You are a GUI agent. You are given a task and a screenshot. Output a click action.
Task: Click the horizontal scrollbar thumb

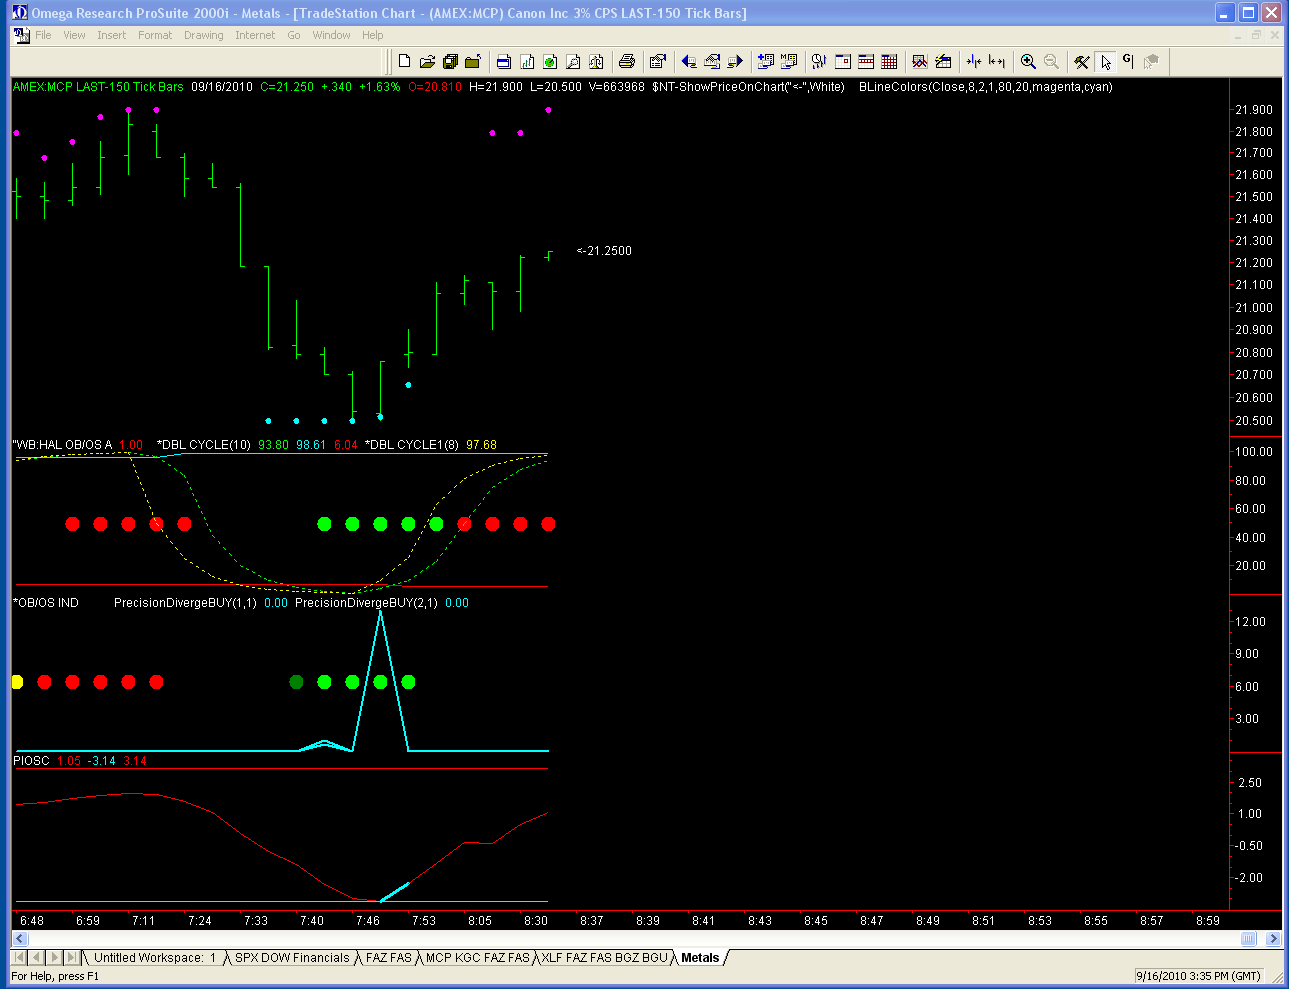1248,939
